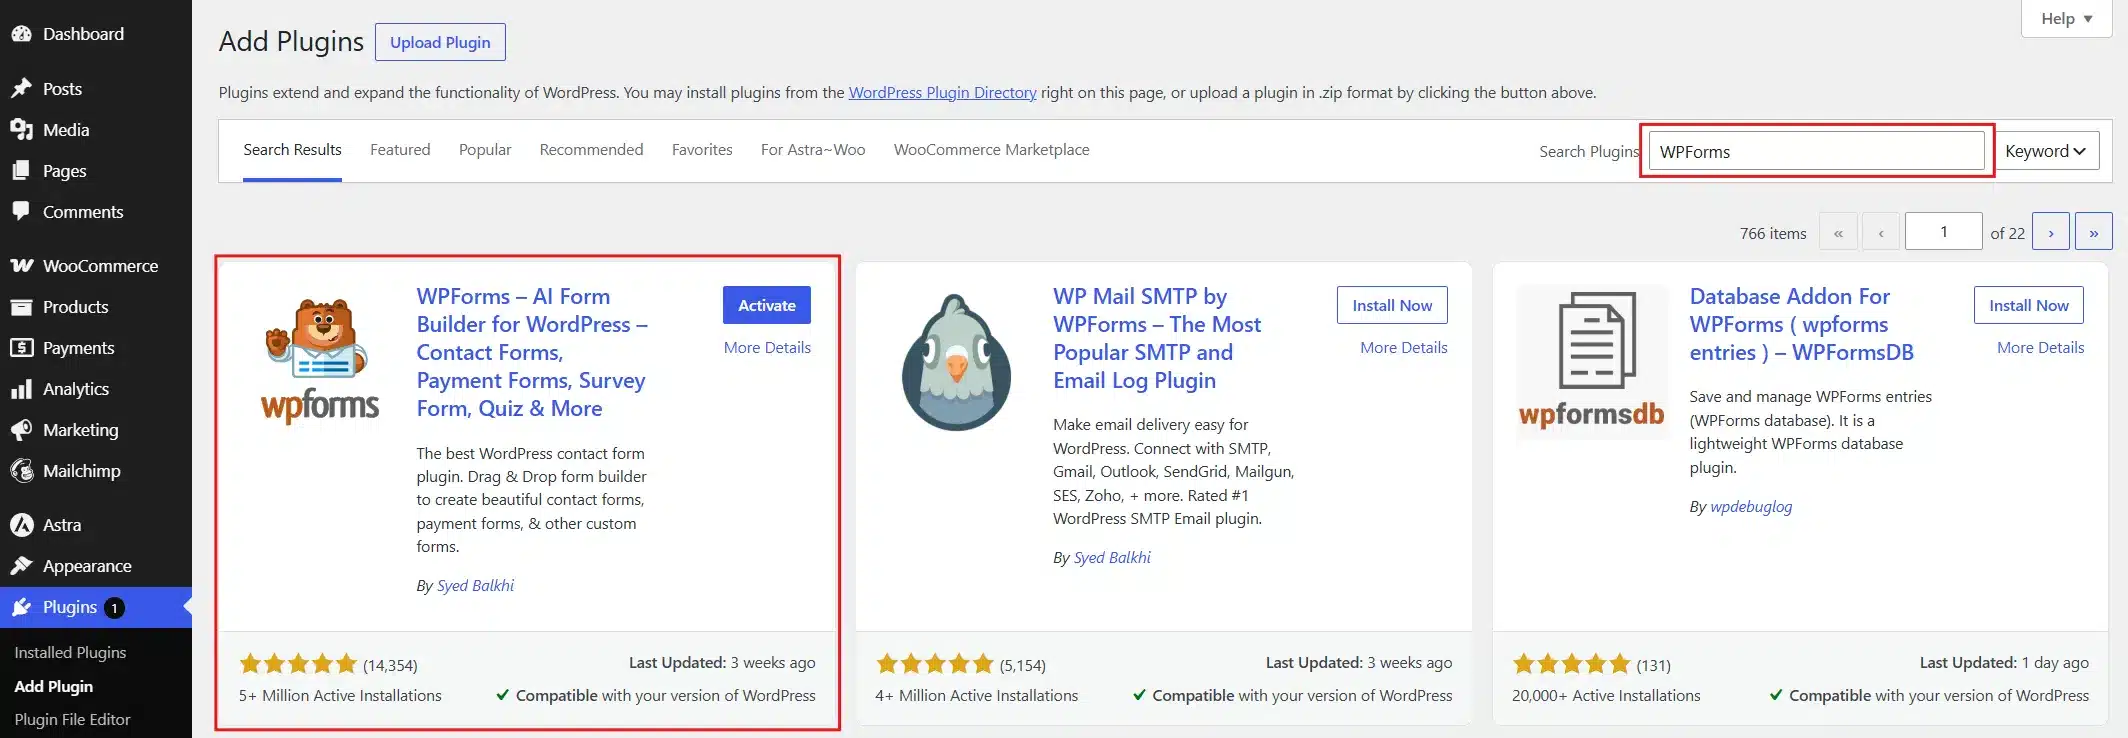Image resolution: width=2128 pixels, height=738 pixels.
Task: Click the Posts pushpin icon
Action: (21, 89)
